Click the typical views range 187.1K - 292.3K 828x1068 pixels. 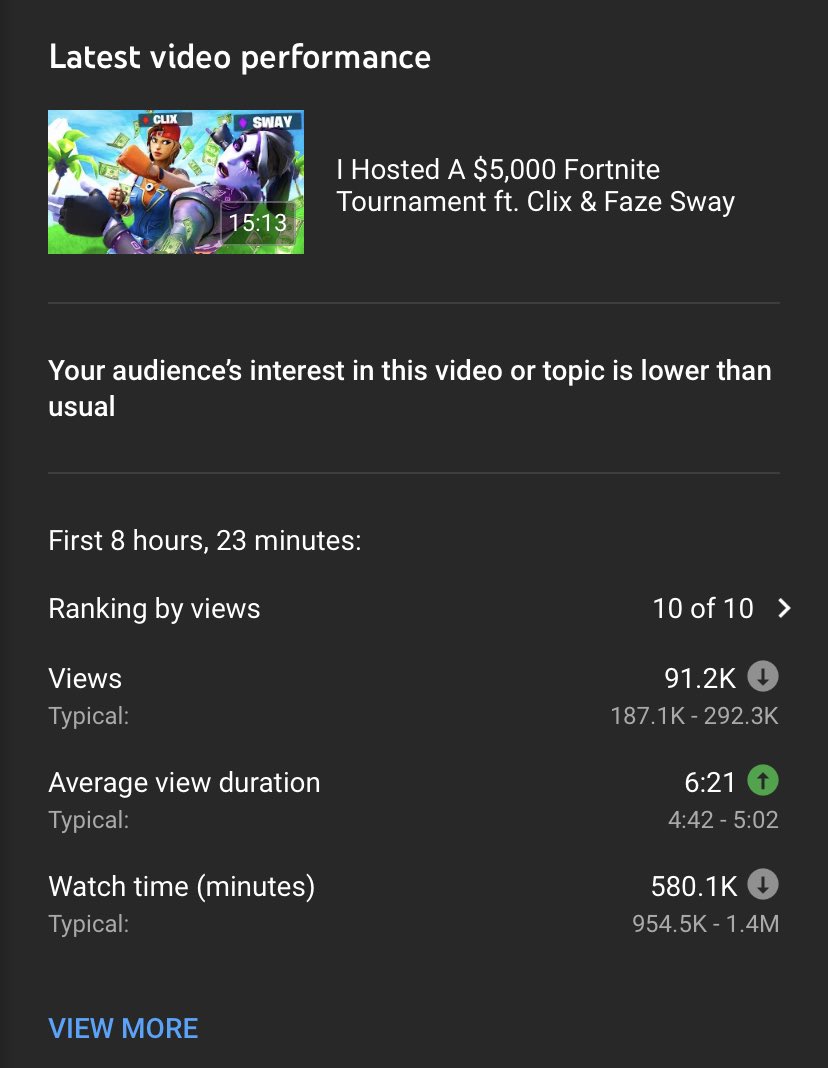tap(694, 716)
